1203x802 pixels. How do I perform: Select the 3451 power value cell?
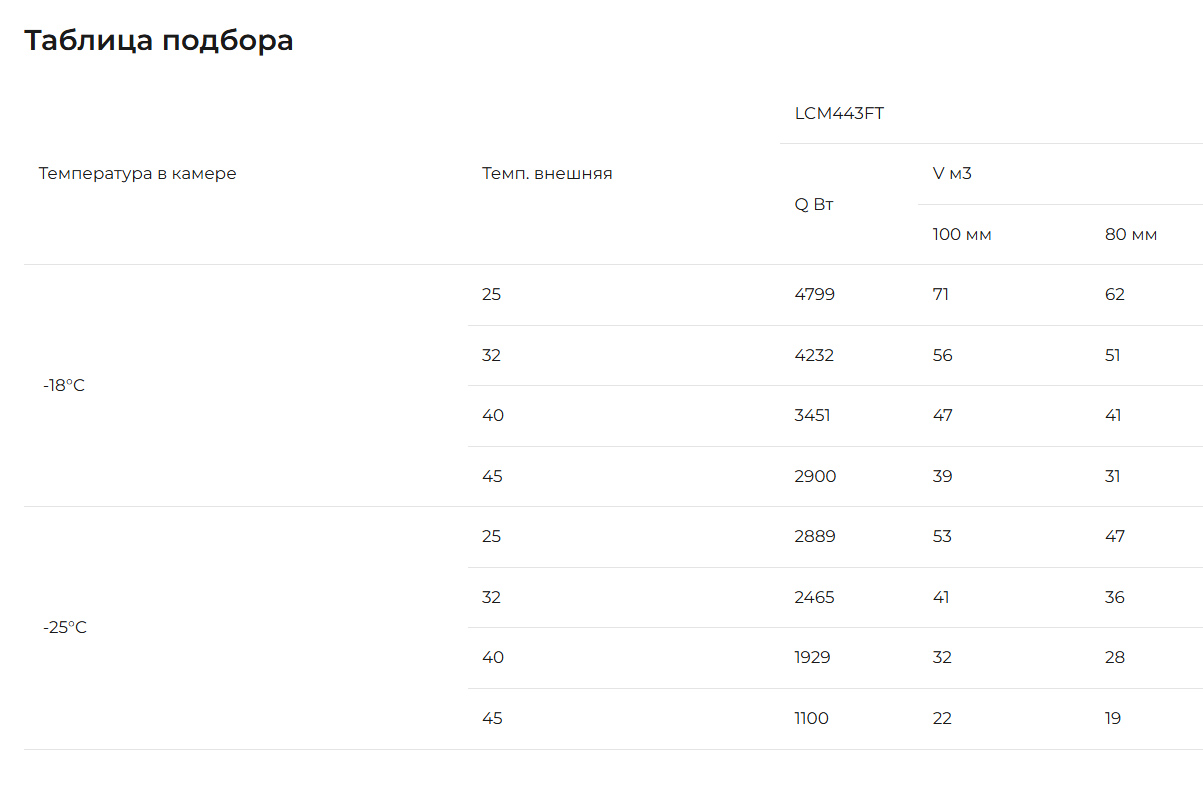tap(812, 416)
